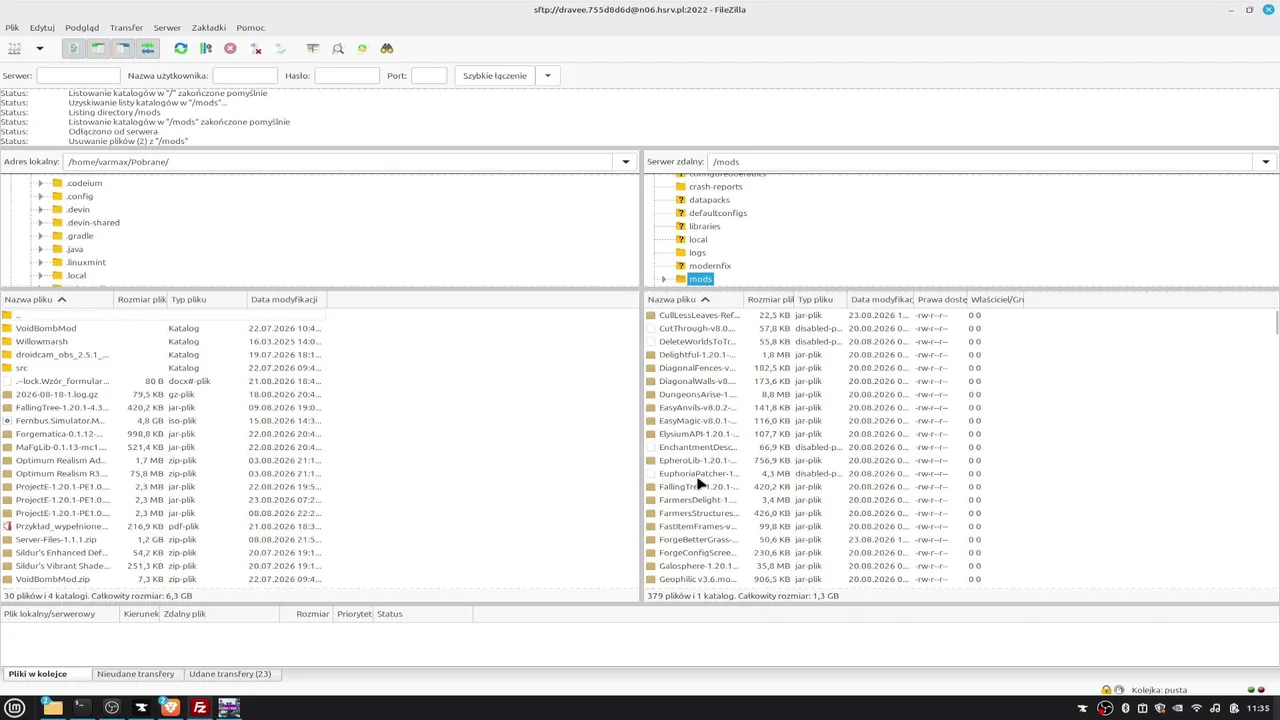Cancel the current operation with red X icon
This screenshot has height=720, width=1280.
pos(230,48)
